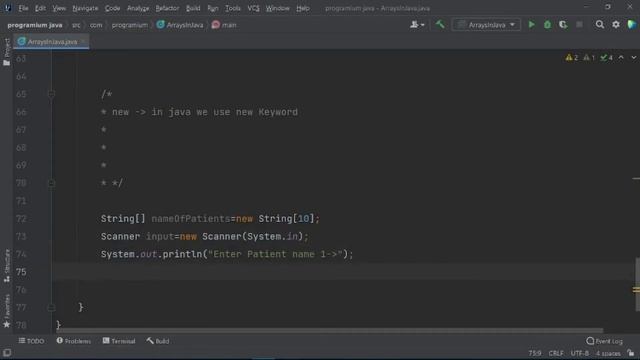Click line:column 75:9 indicator
The width and height of the screenshot is (640, 360).
pos(535,353)
